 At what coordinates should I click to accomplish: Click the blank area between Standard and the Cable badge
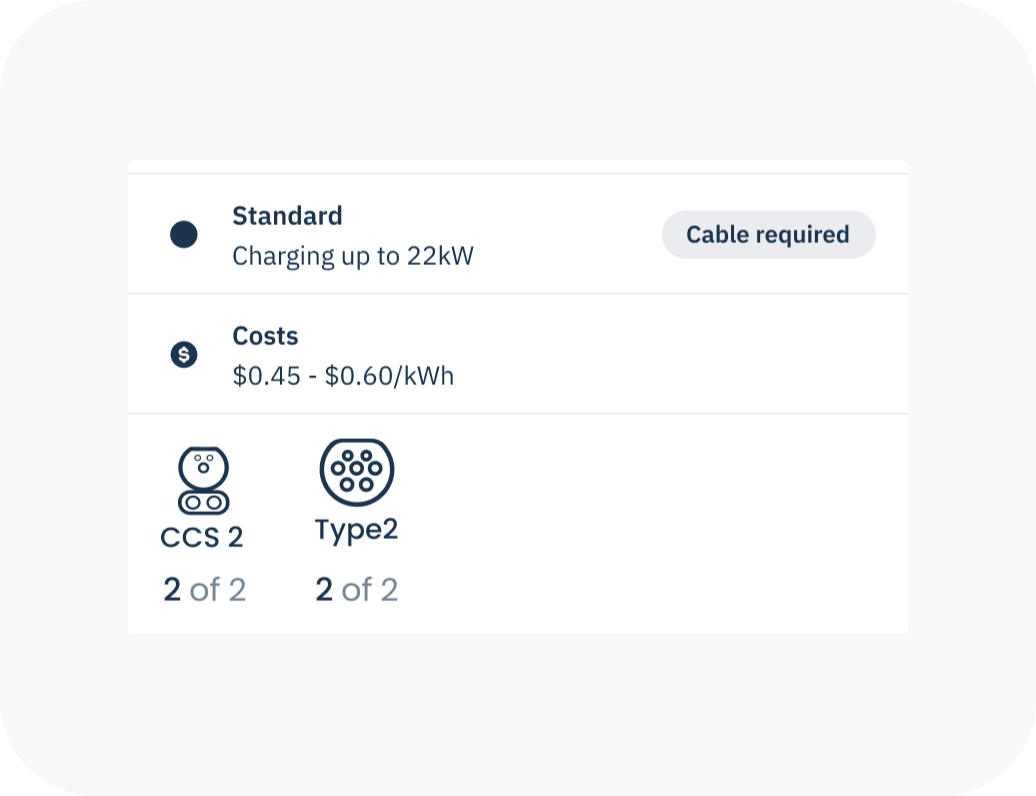click(x=568, y=235)
